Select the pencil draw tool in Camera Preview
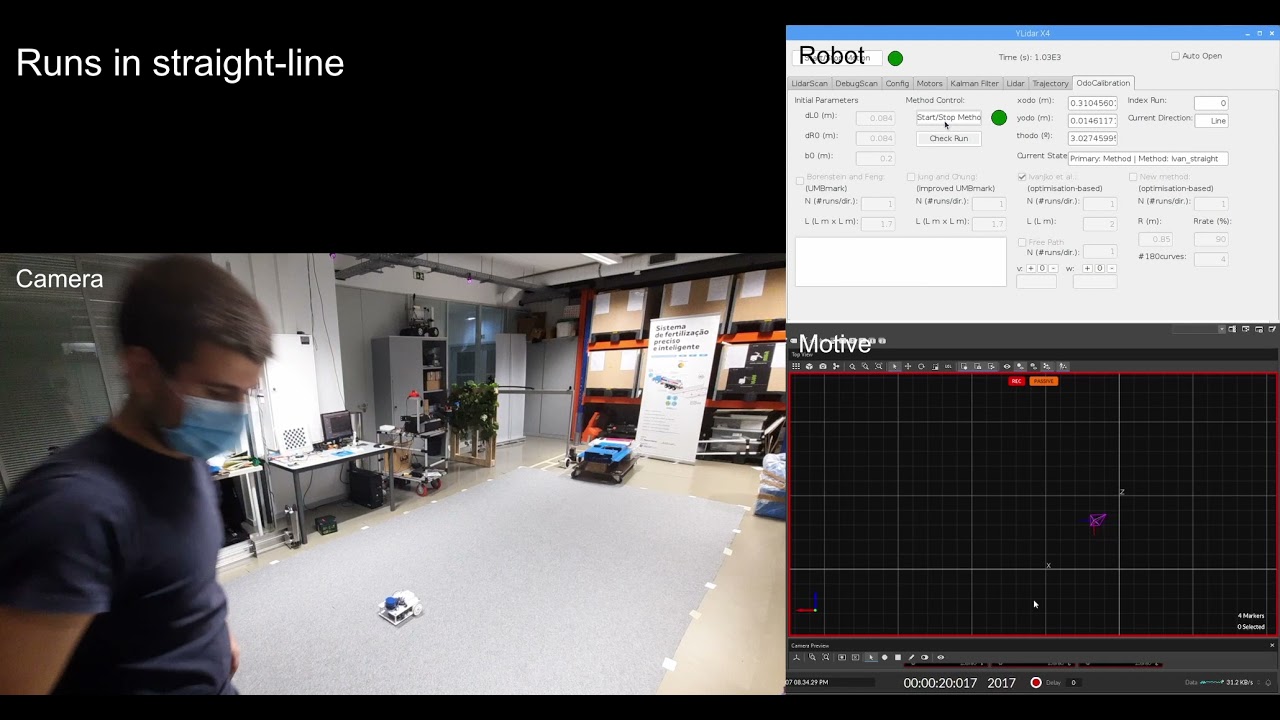 [x=911, y=657]
